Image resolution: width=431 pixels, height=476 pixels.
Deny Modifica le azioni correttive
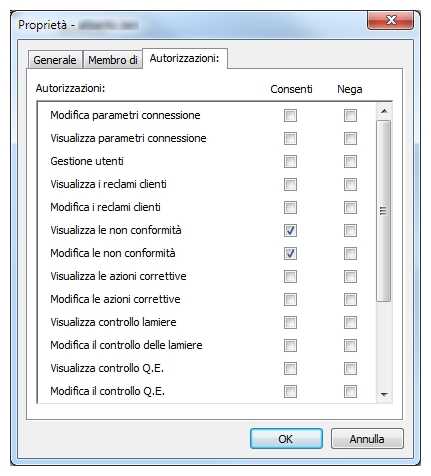pos(350,299)
